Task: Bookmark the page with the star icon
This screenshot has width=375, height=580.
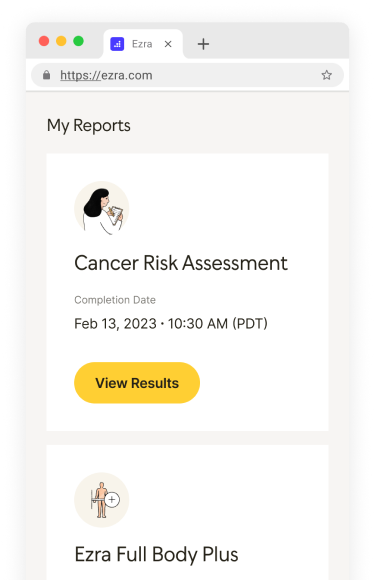Action: 326,75
